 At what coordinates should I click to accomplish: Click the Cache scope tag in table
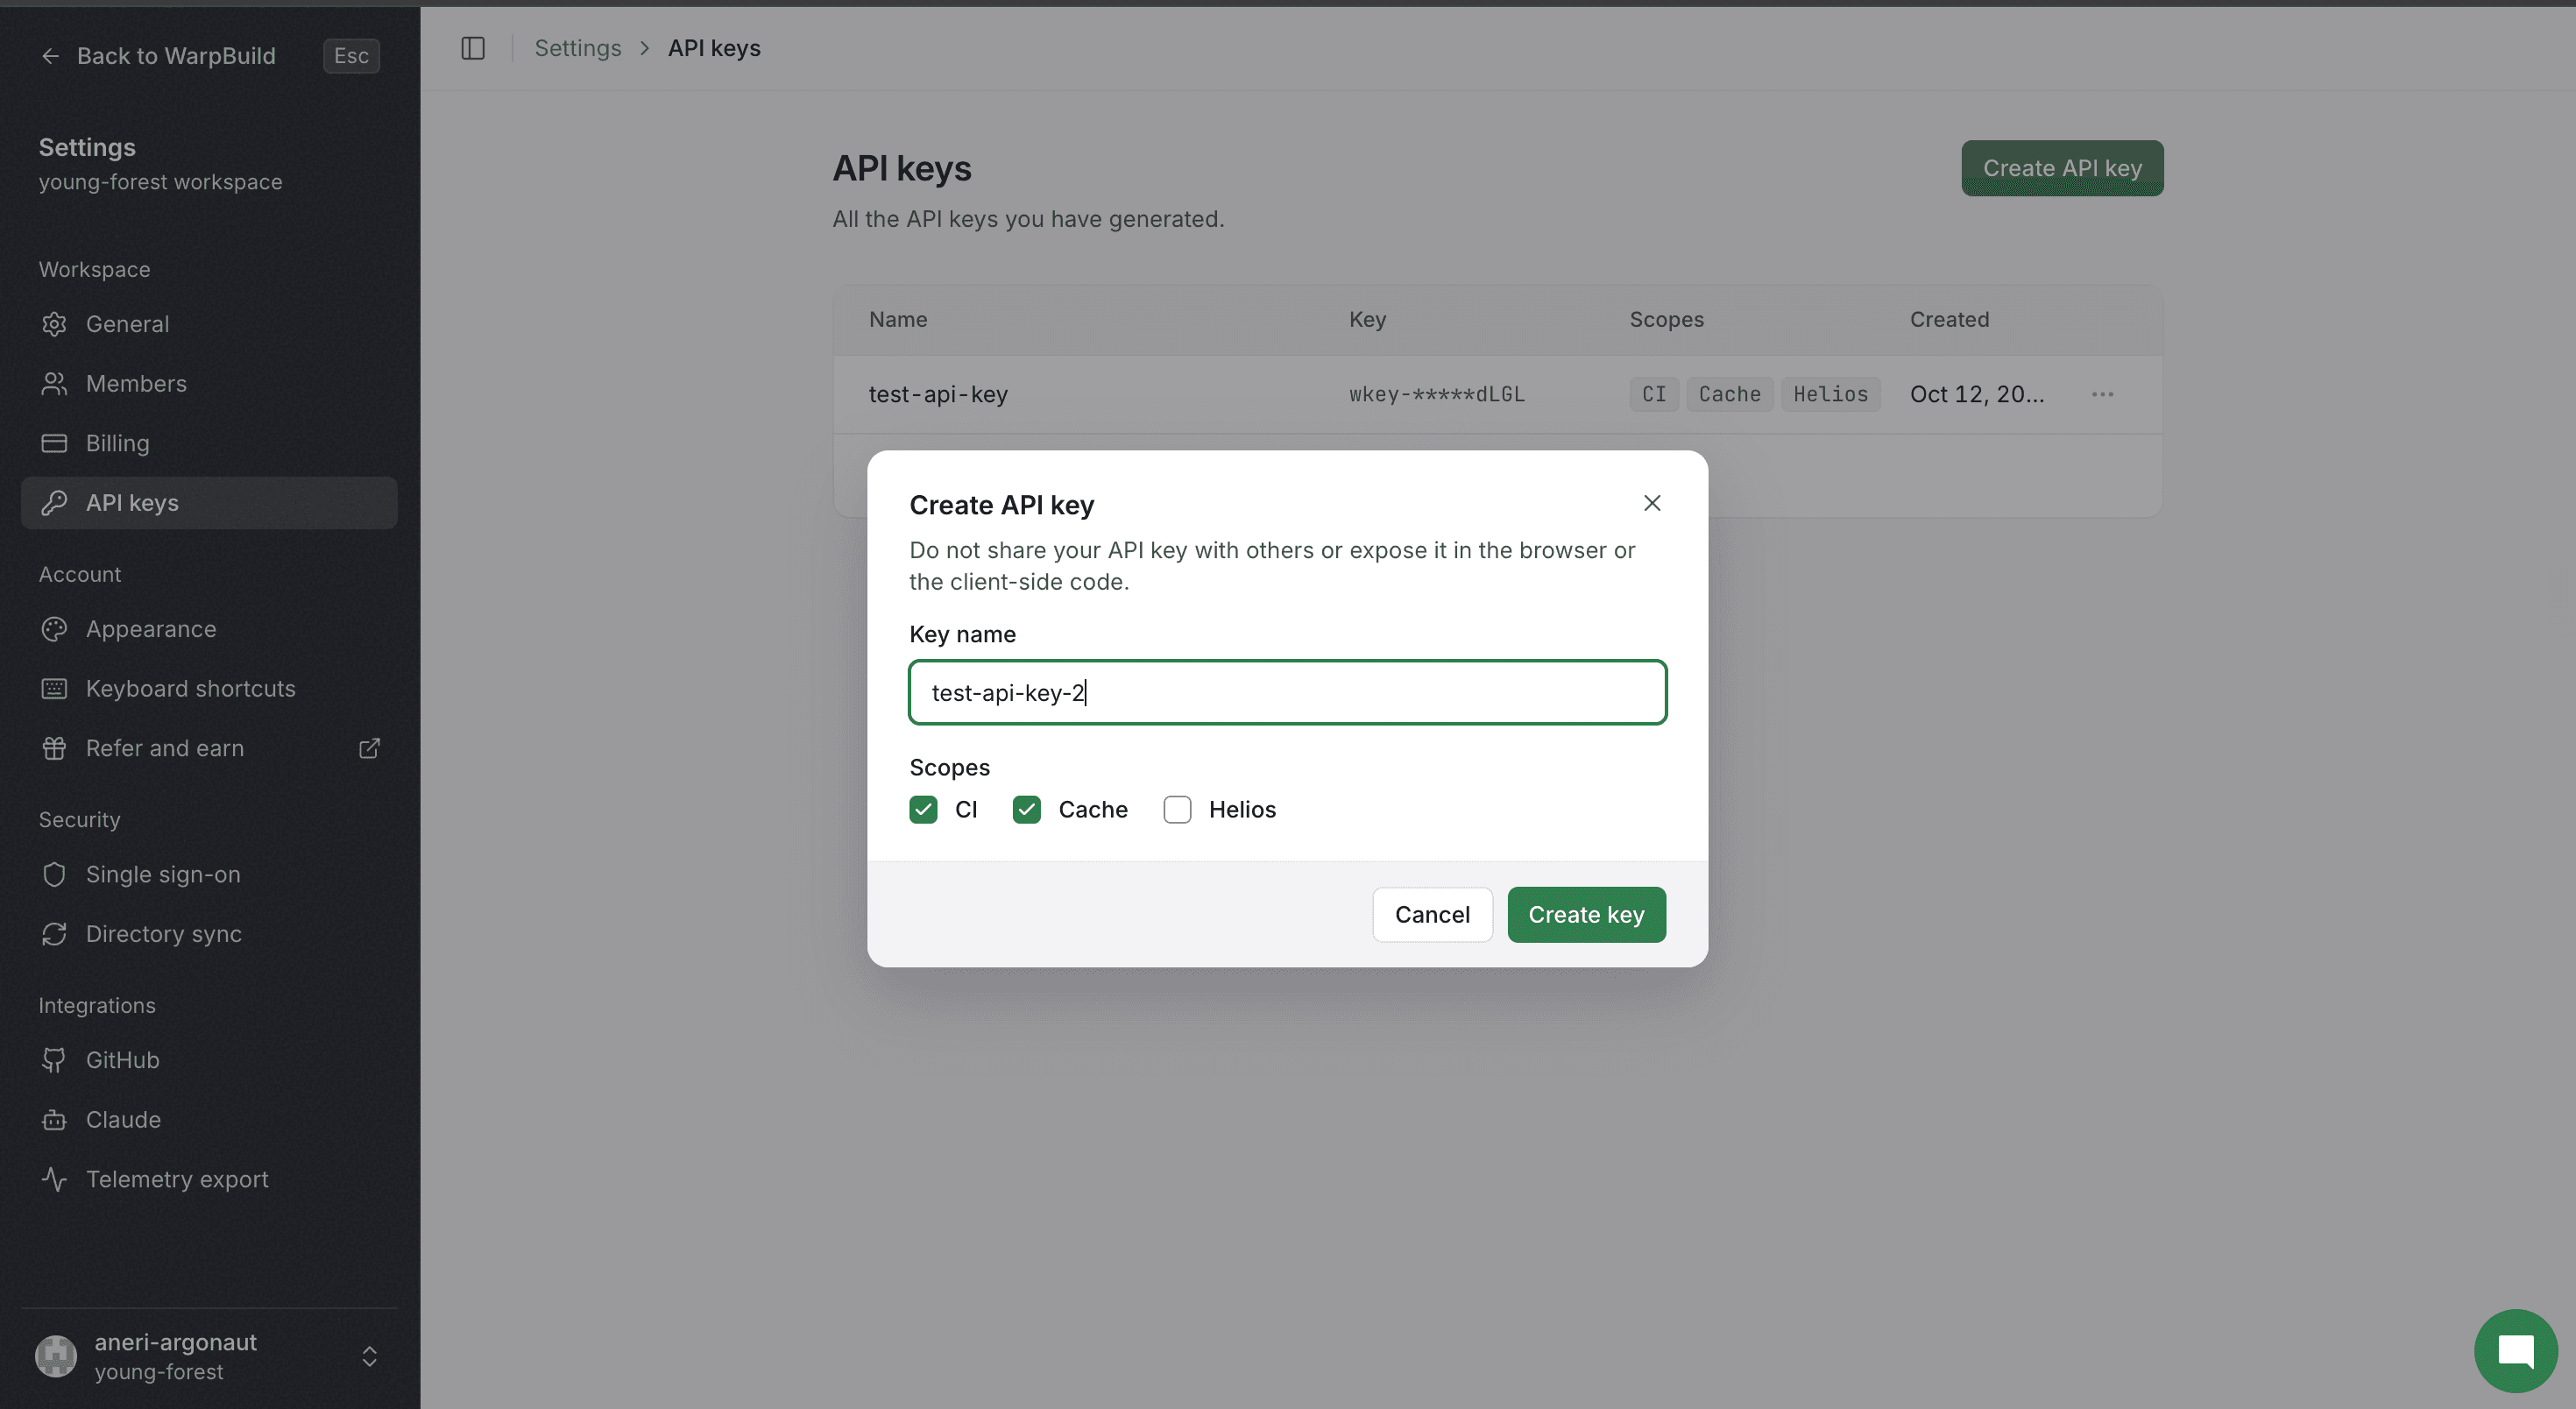click(1729, 394)
